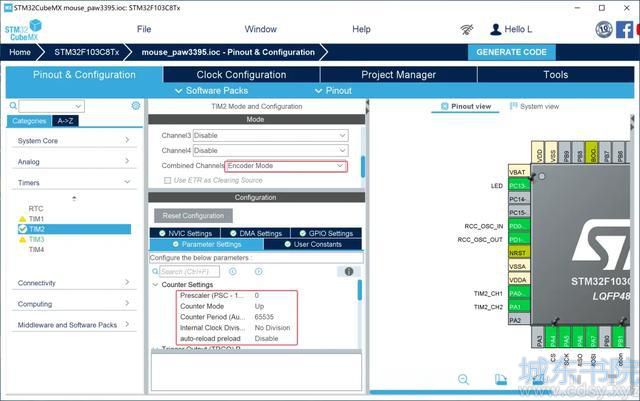Open the category search combo box
Image resolution: width=640 pixels, height=401 pixels.
pos(51,106)
